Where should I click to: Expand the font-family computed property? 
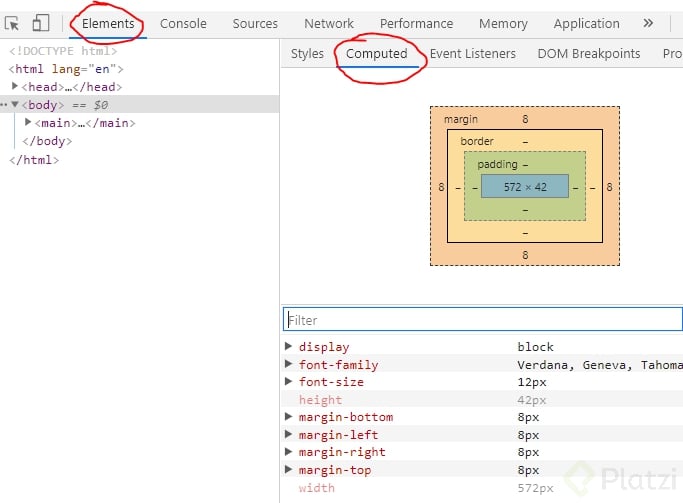click(x=289, y=364)
